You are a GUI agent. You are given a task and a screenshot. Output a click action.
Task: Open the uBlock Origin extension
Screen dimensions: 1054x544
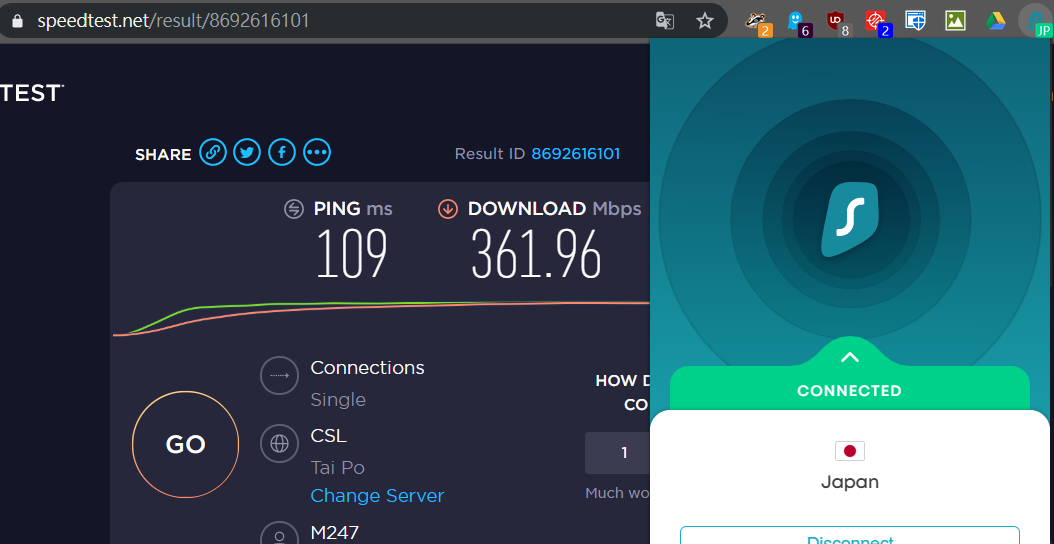pyautogui.click(x=839, y=22)
